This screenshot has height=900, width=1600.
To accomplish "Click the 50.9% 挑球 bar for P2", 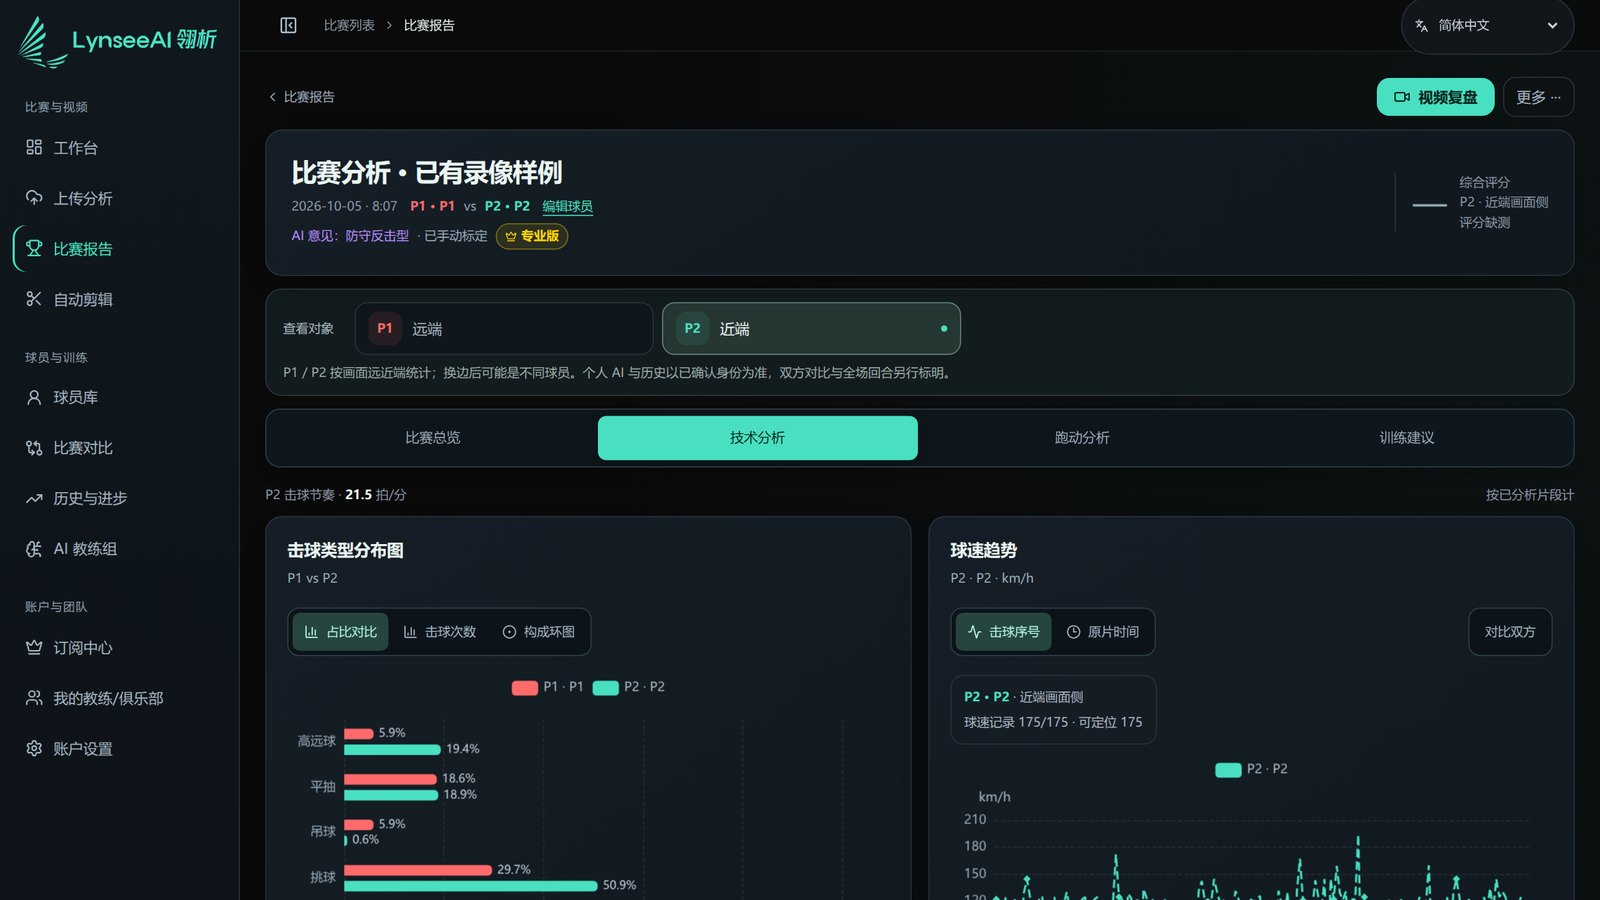I will (471, 886).
